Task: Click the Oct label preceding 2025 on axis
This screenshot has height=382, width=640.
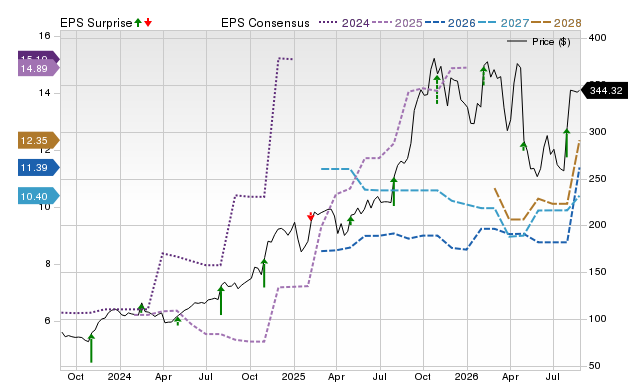Action: (249, 376)
